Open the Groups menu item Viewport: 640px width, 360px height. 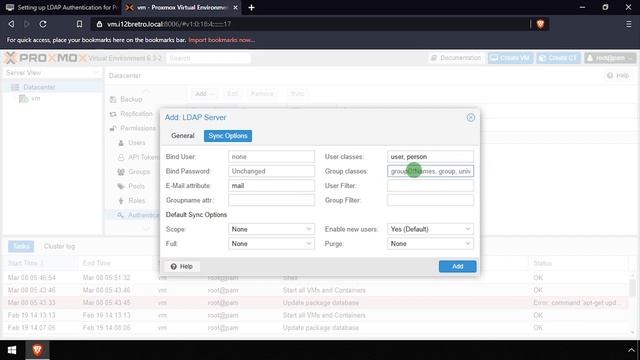click(139, 171)
